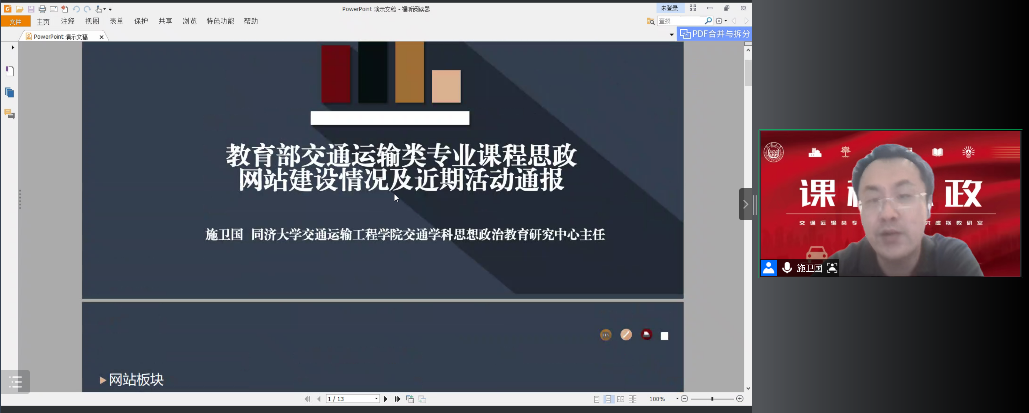Toggle continuous page view mode

607,399
